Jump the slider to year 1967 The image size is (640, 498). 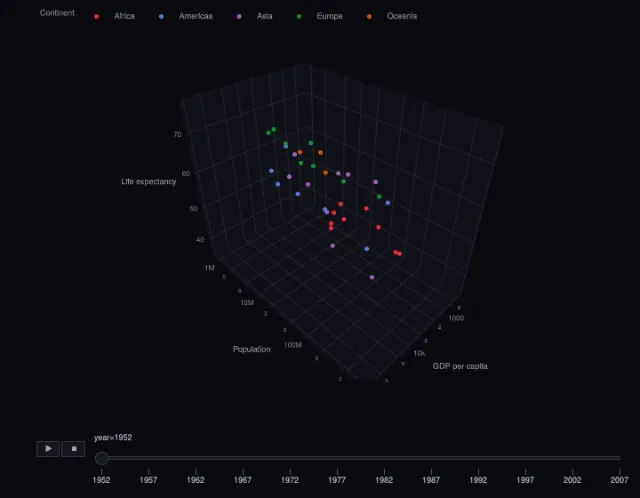(243, 480)
